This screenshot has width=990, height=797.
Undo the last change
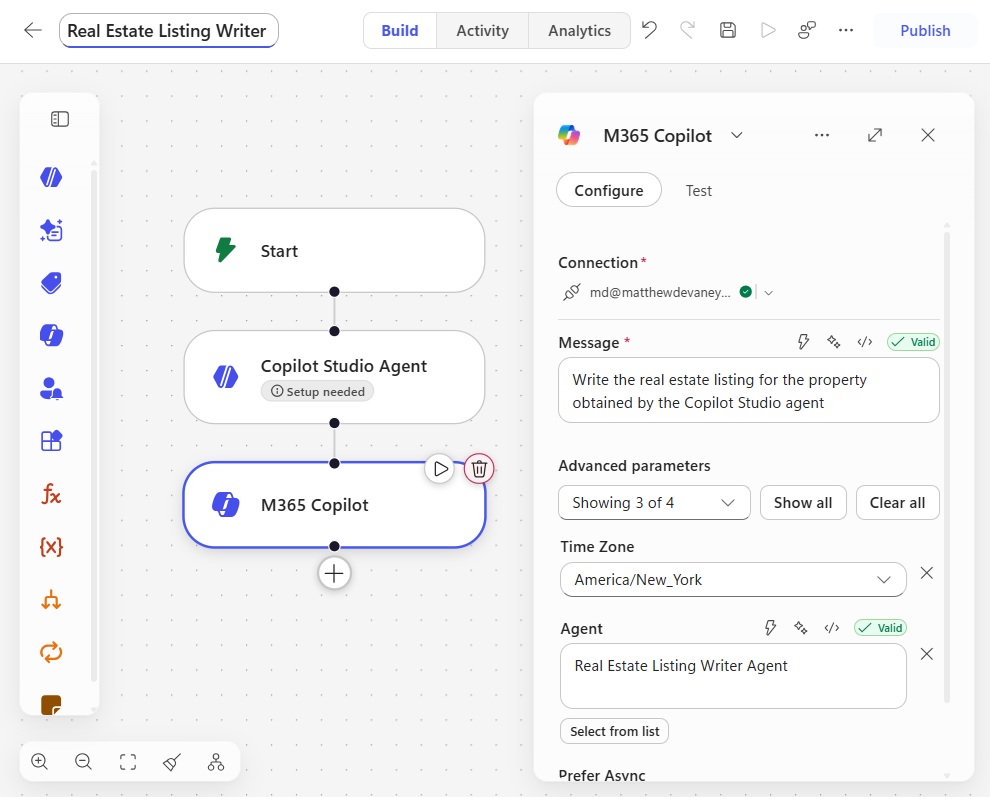(649, 30)
